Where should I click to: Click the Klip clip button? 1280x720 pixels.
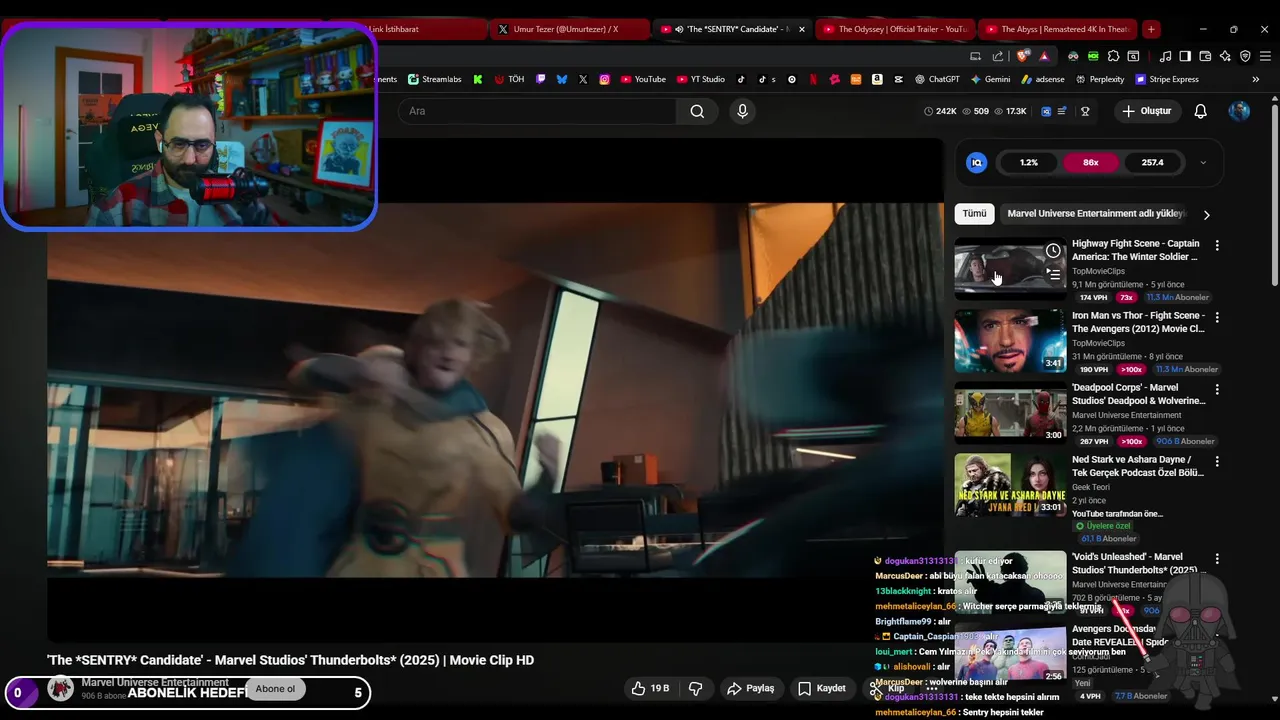887,688
